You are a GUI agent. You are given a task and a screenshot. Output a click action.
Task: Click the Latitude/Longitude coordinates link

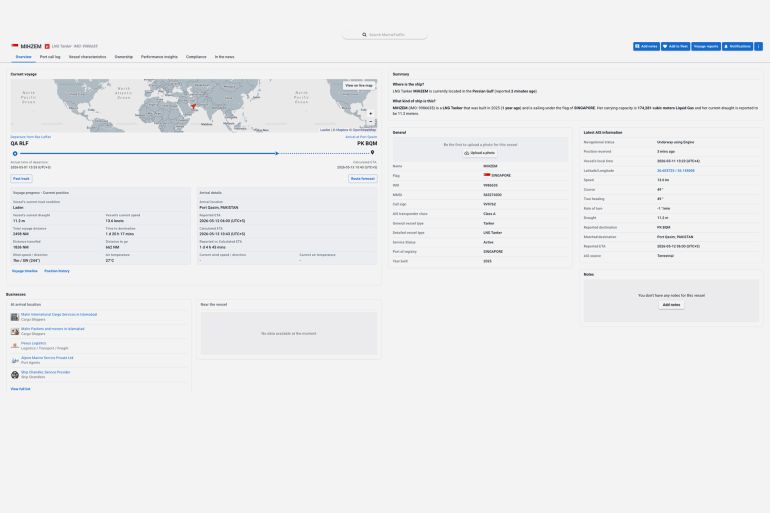(x=676, y=171)
